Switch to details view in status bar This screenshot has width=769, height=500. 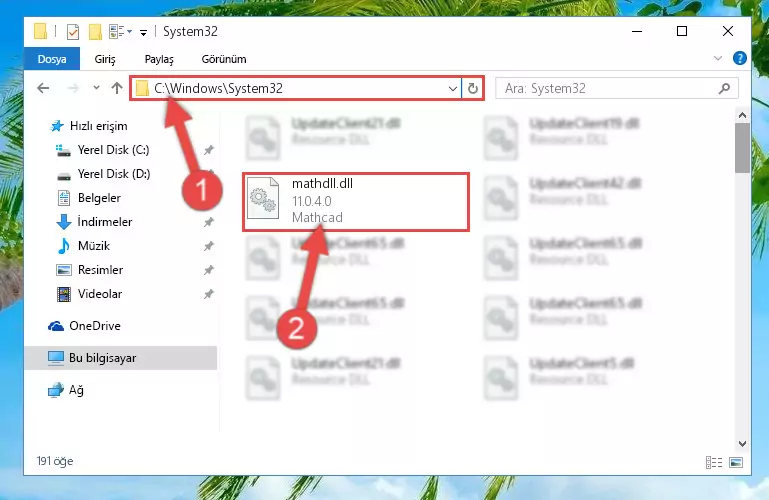(x=714, y=462)
